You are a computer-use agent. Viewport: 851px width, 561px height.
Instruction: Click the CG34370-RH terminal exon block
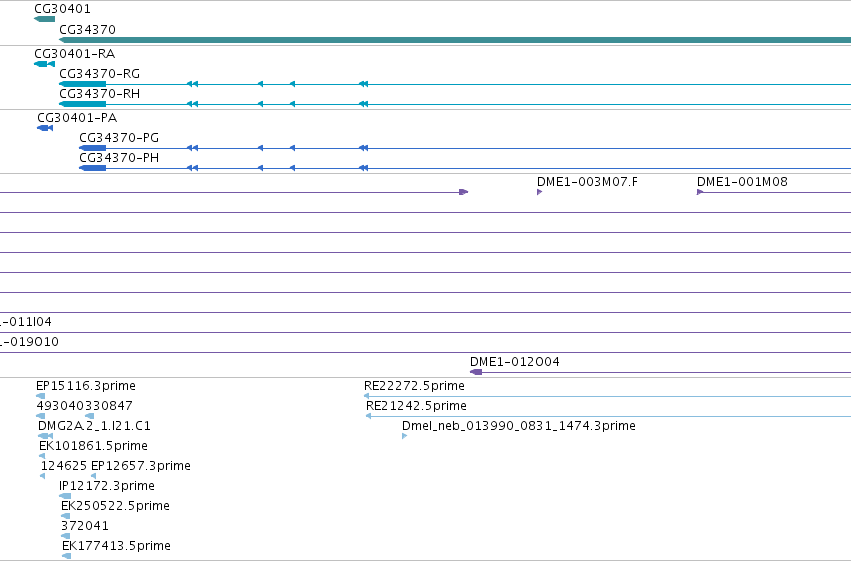click(x=82, y=104)
